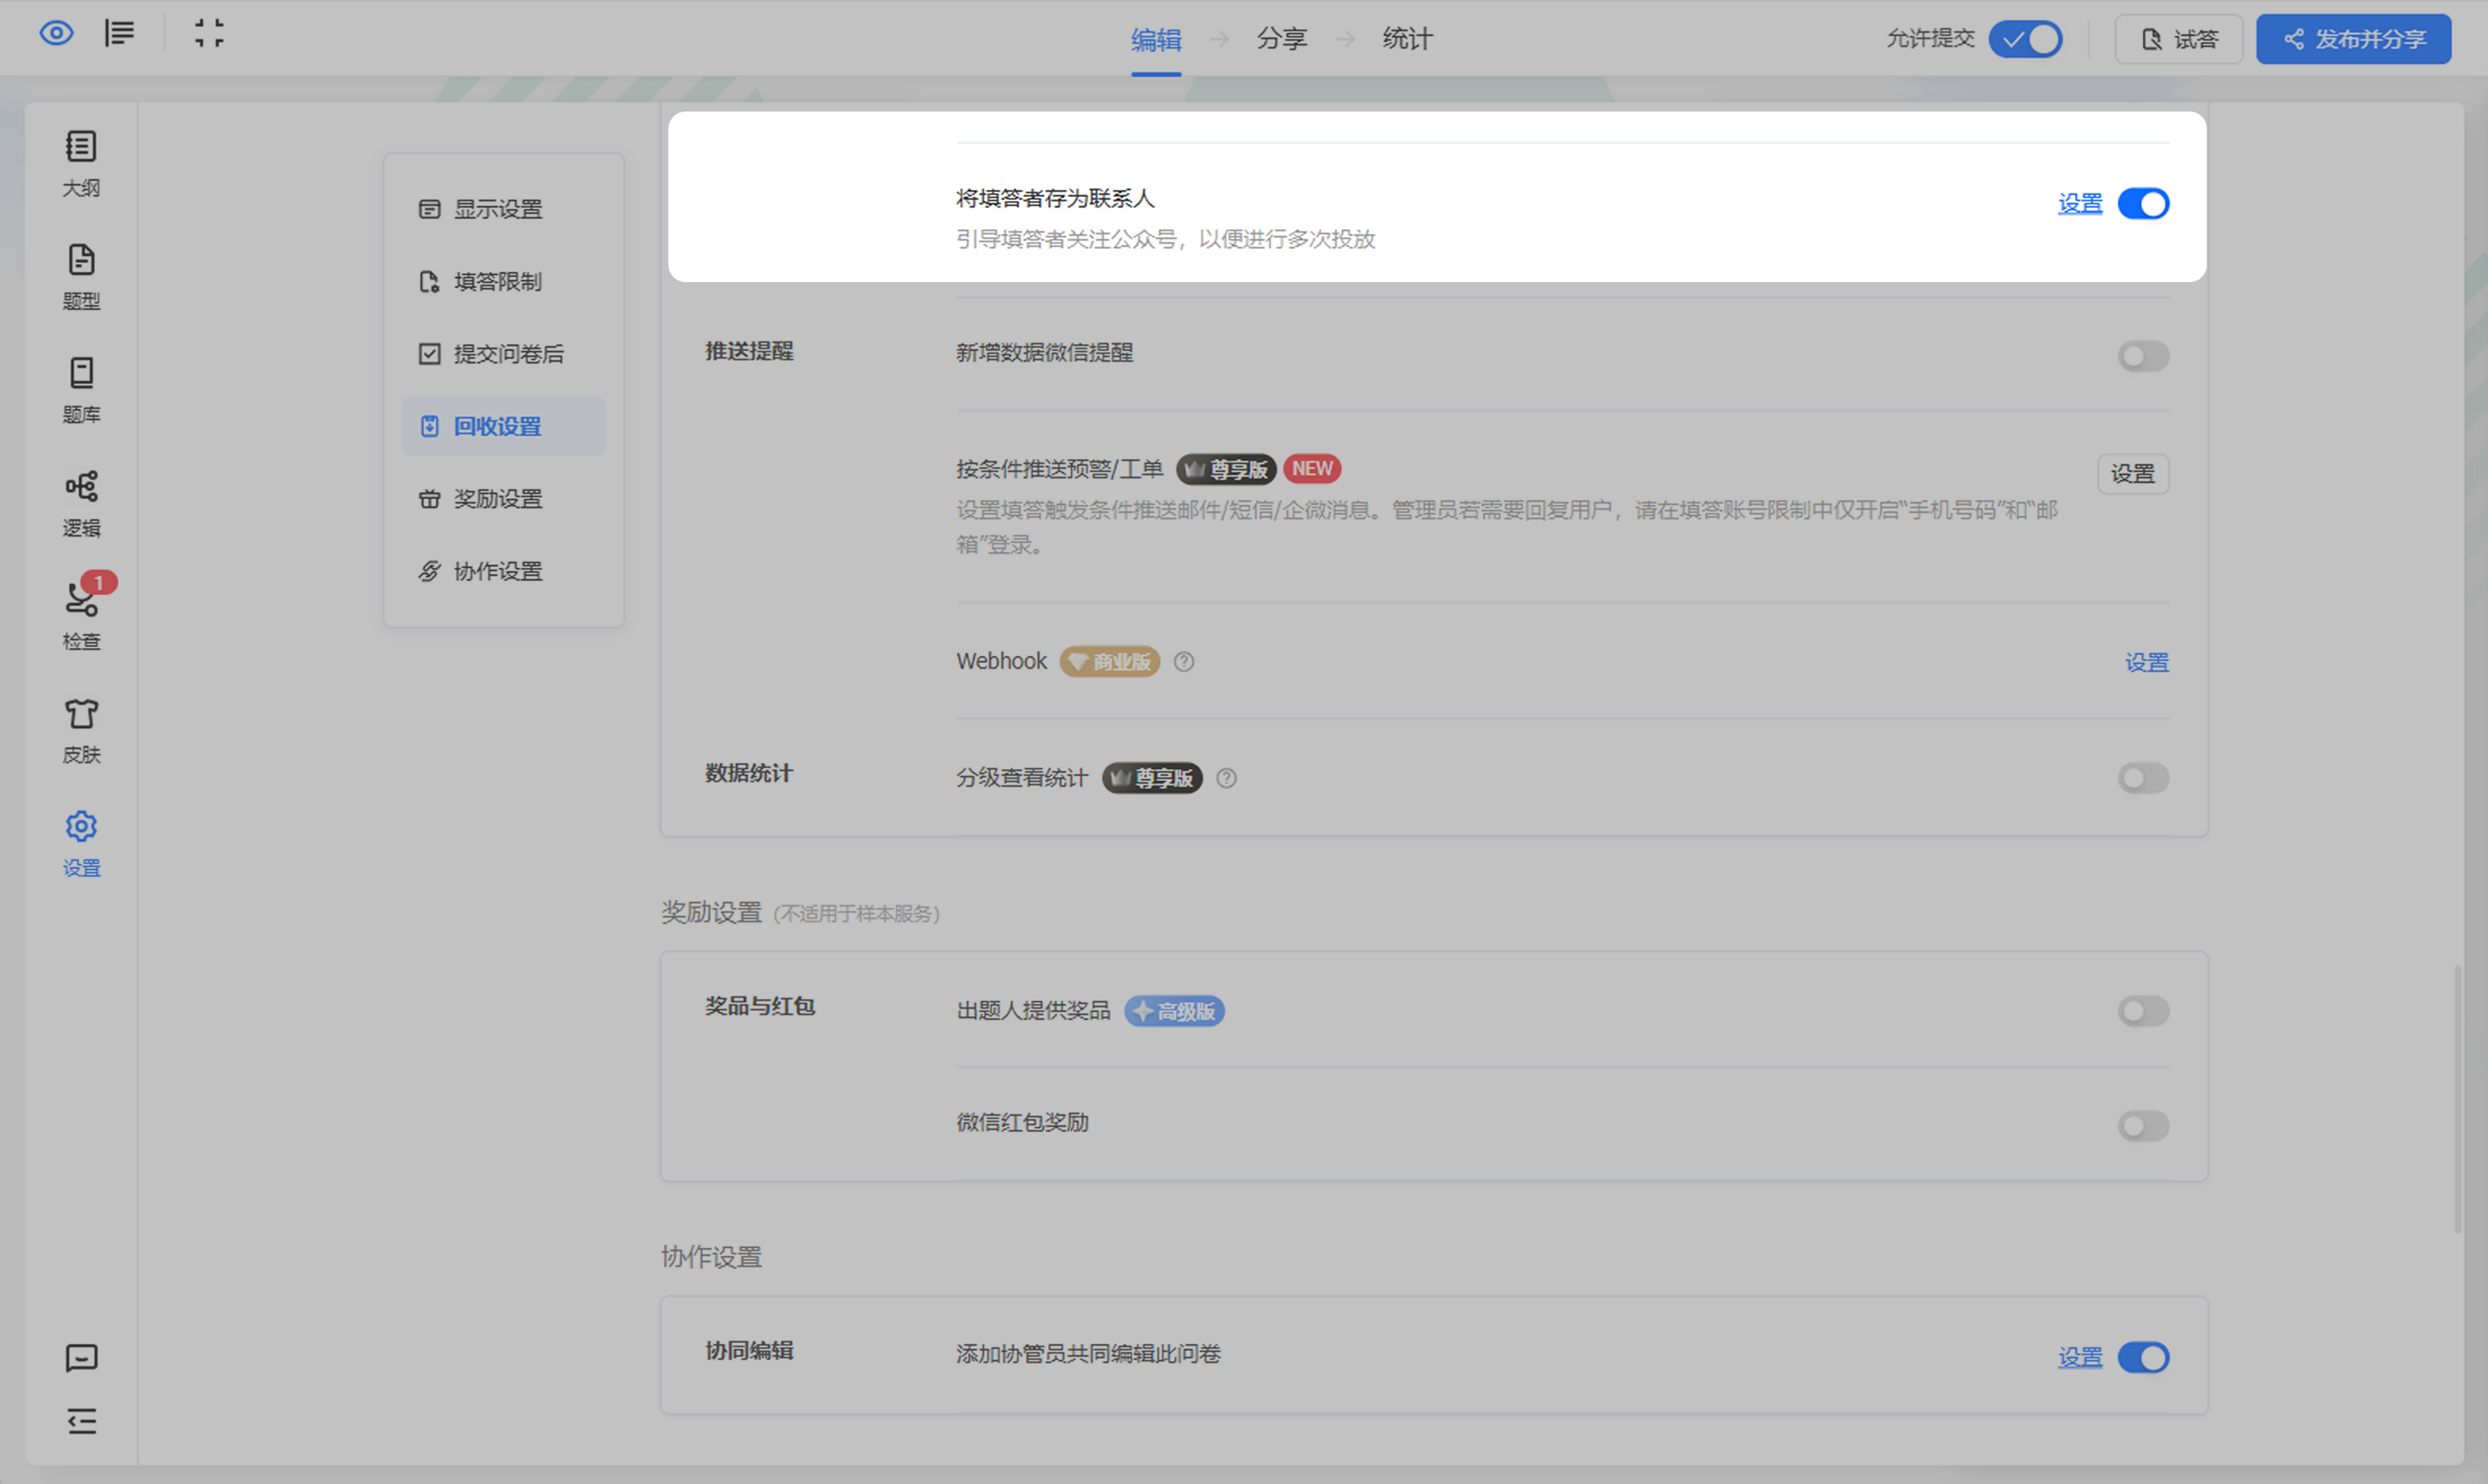Image resolution: width=2488 pixels, height=1484 pixels.
Task: Click the 新增数据微信提醒 label
Action: [1044, 353]
